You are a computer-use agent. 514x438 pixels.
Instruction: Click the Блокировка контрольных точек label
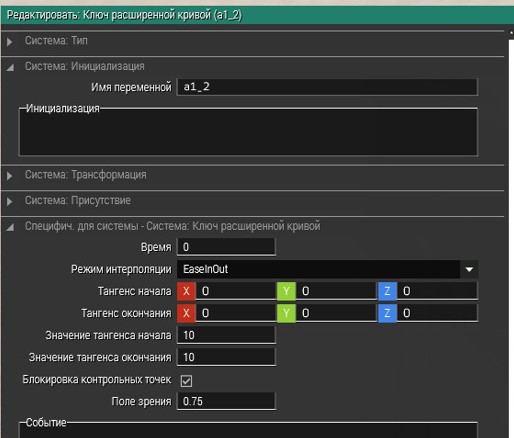(x=97, y=380)
